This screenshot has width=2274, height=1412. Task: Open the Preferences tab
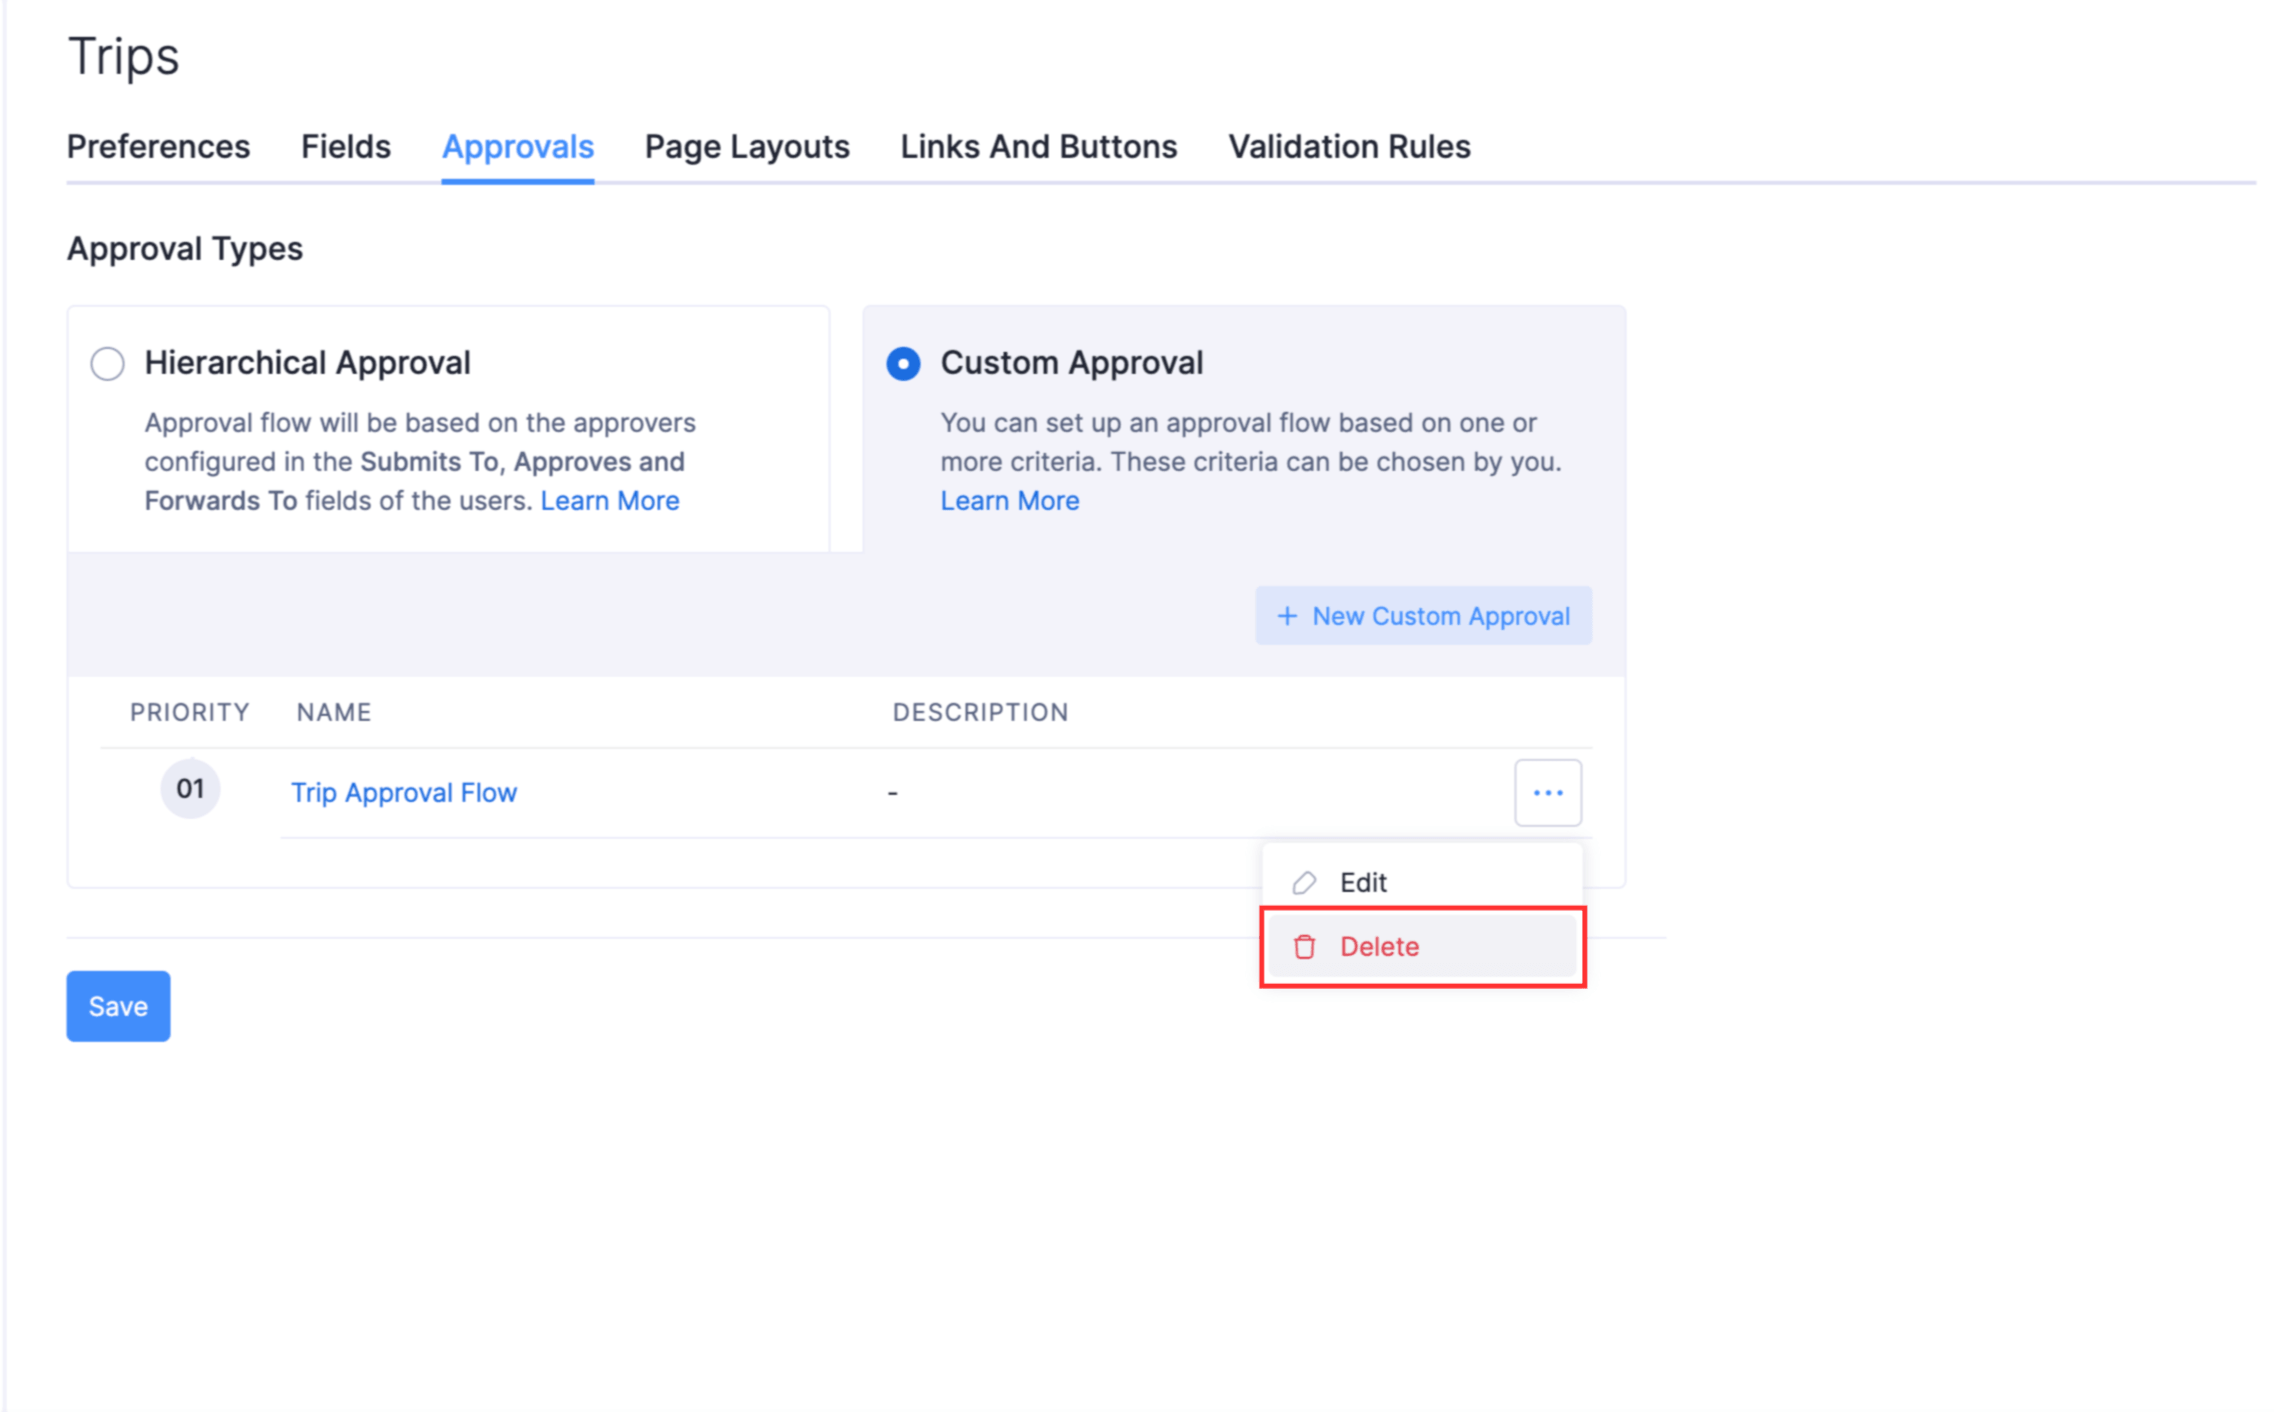[158, 147]
